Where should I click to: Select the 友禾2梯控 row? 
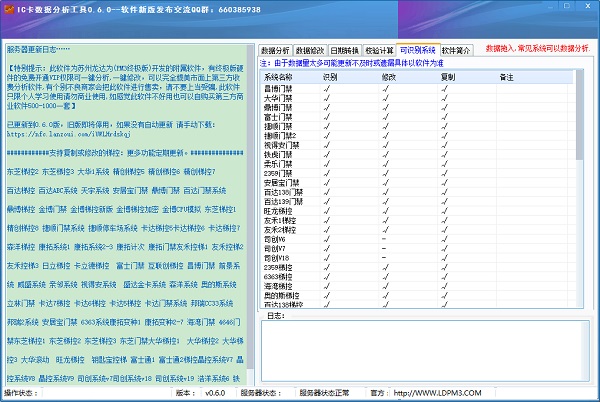(417, 230)
